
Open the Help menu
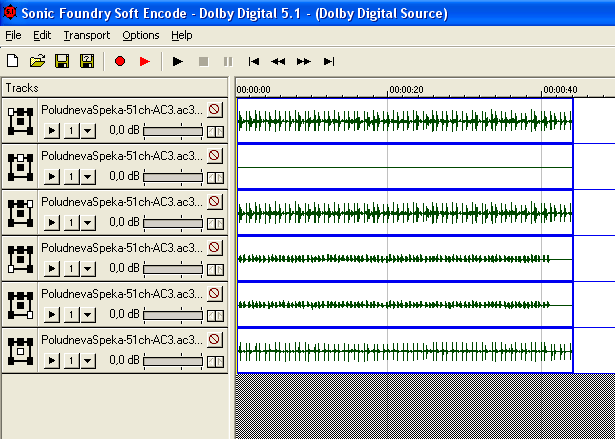182,35
